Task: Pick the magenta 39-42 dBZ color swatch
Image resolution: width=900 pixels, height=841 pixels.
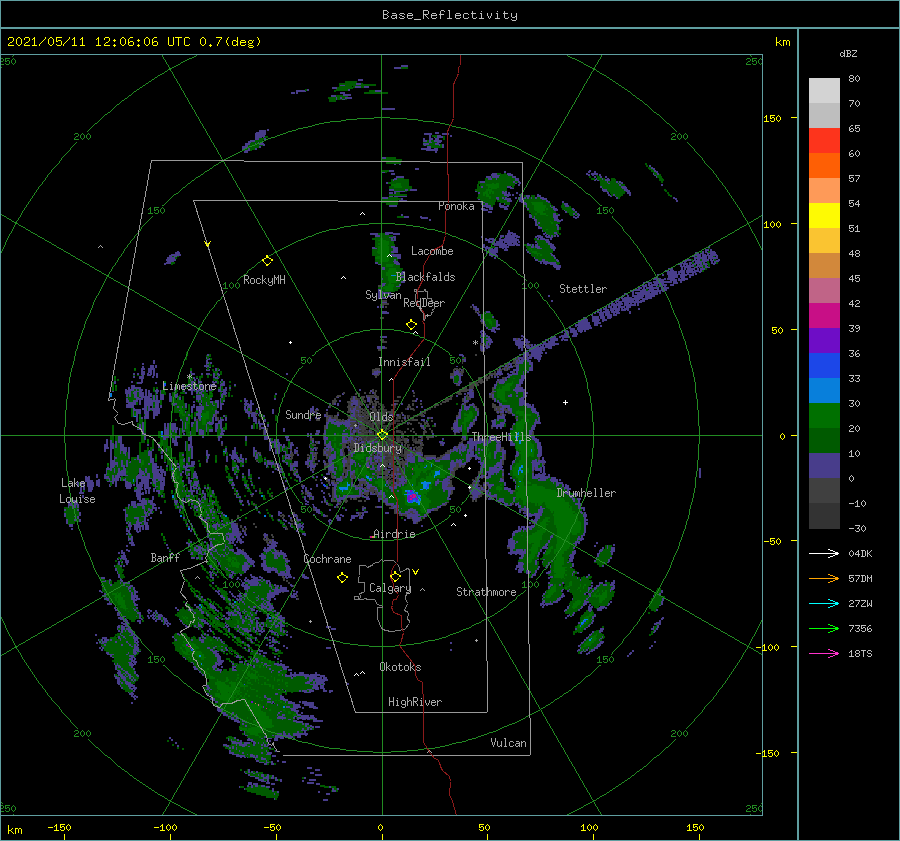Action: [x=824, y=316]
